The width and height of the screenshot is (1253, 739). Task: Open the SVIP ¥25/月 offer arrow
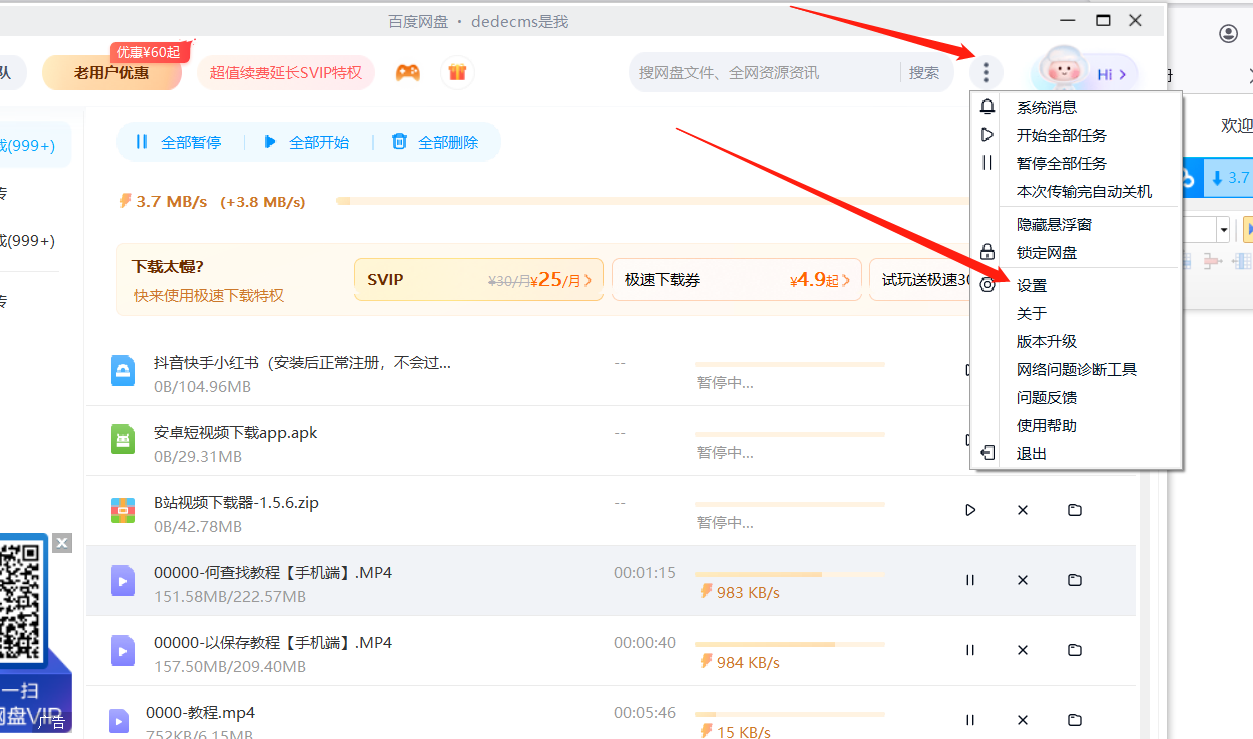coord(588,280)
